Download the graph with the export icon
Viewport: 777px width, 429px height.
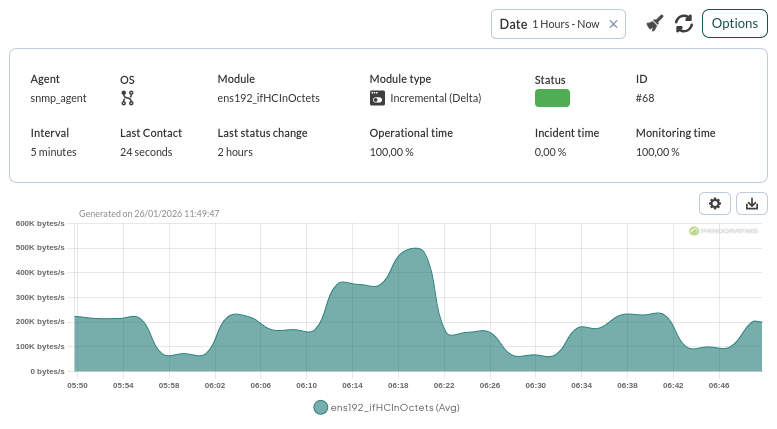[752, 203]
